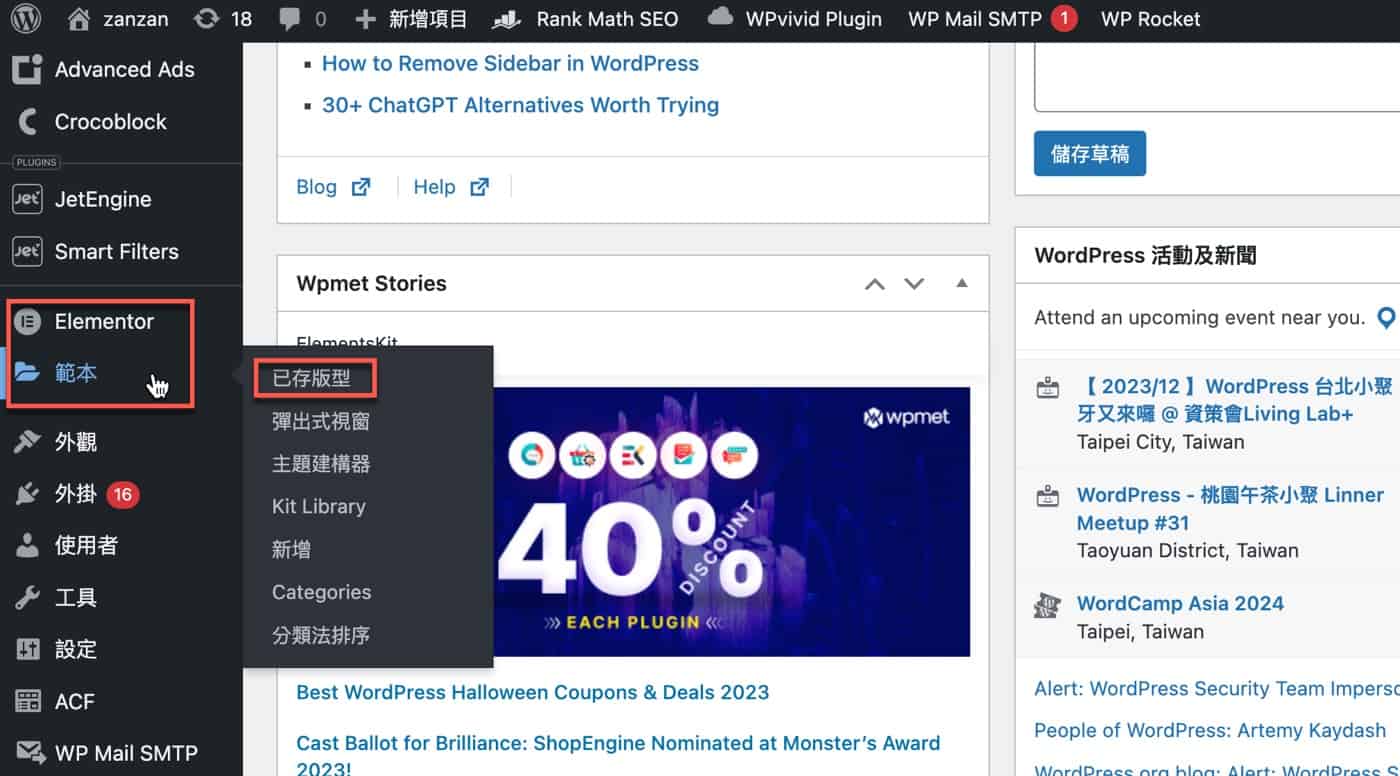Select 彈出式視窗 in the flyout submenu
This screenshot has width=1400, height=776.
pyautogui.click(x=321, y=422)
